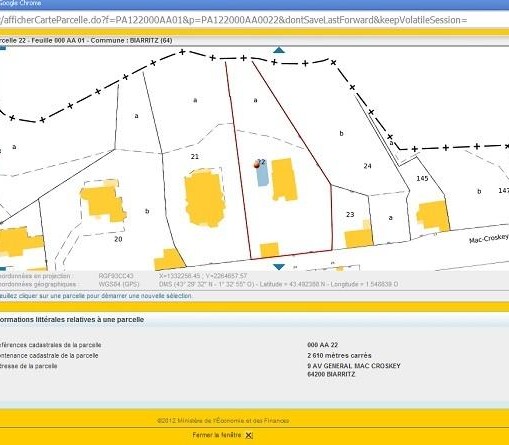Select parcel number 24 on the map

click(367, 166)
